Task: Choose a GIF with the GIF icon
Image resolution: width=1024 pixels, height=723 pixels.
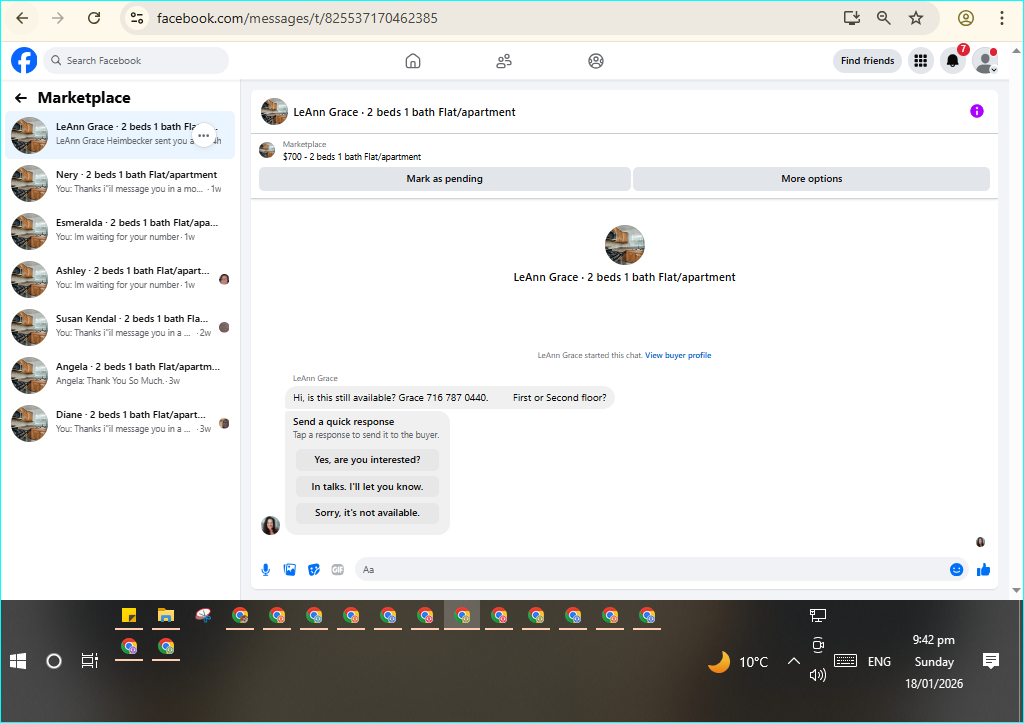Action: 338,570
